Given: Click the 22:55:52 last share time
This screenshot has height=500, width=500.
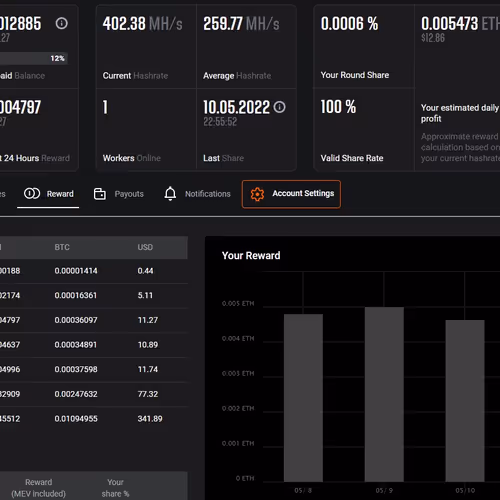Looking at the screenshot, I should tap(220, 122).
